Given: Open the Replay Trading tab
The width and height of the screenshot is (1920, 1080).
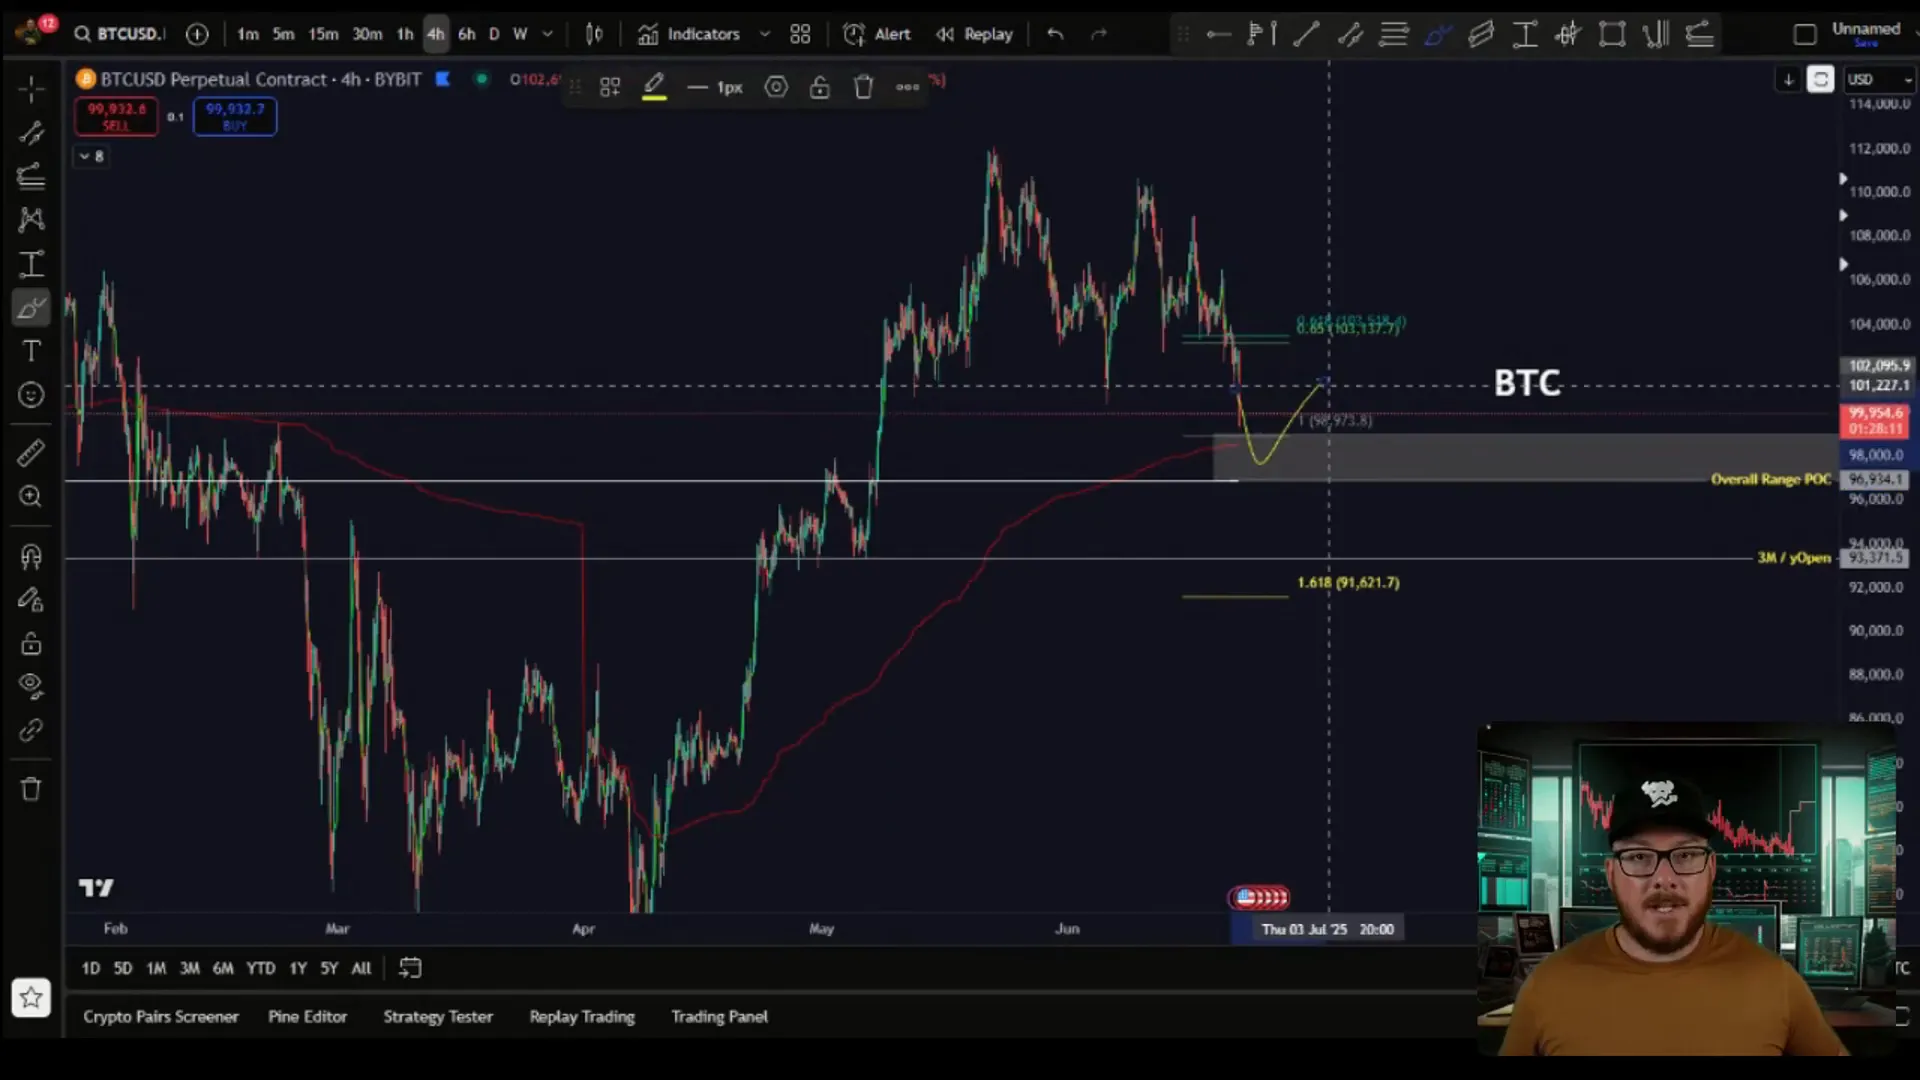Looking at the screenshot, I should click(x=582, y=1016).
